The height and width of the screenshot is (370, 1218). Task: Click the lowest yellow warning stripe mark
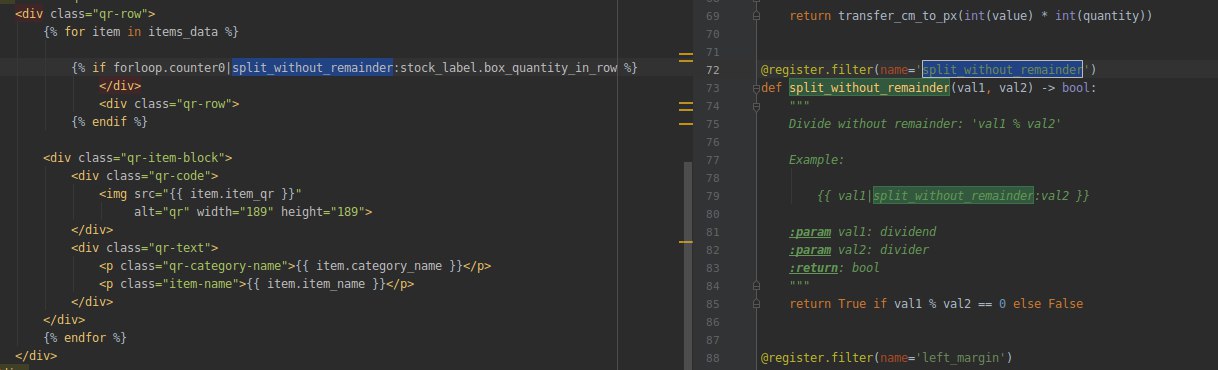686,241
